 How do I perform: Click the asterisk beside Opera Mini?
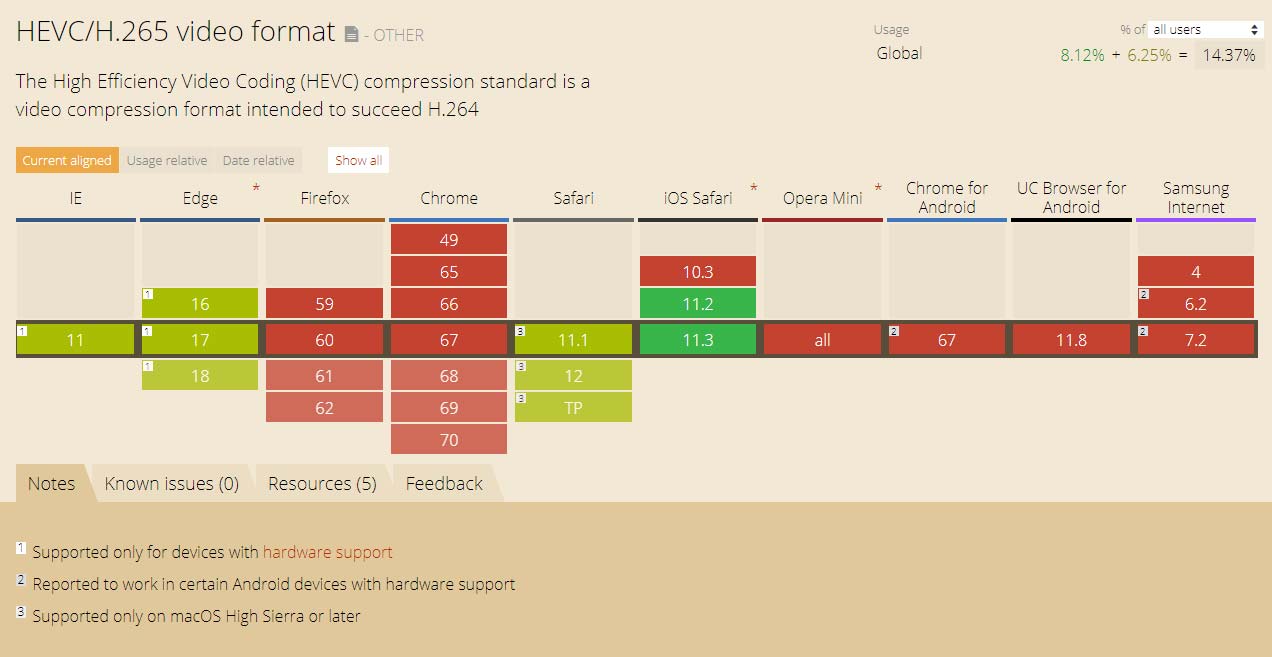point(877,188)
